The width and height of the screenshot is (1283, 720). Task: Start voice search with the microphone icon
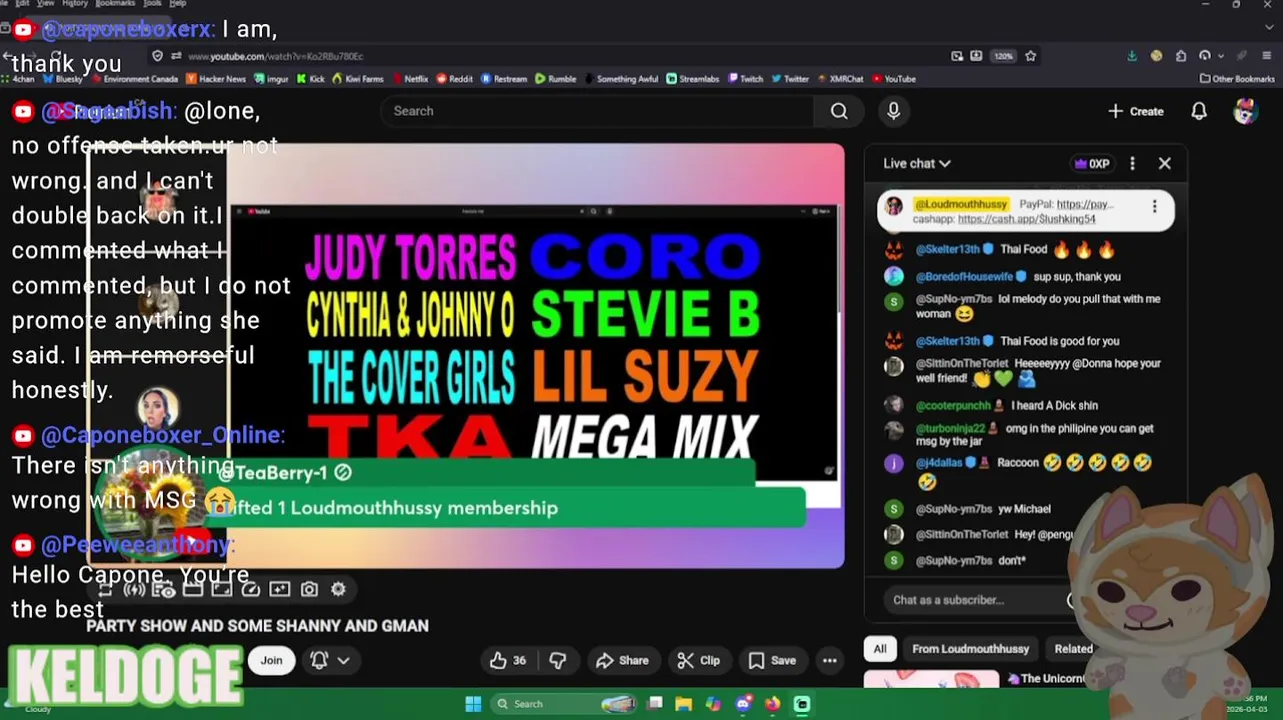point(893,111)
